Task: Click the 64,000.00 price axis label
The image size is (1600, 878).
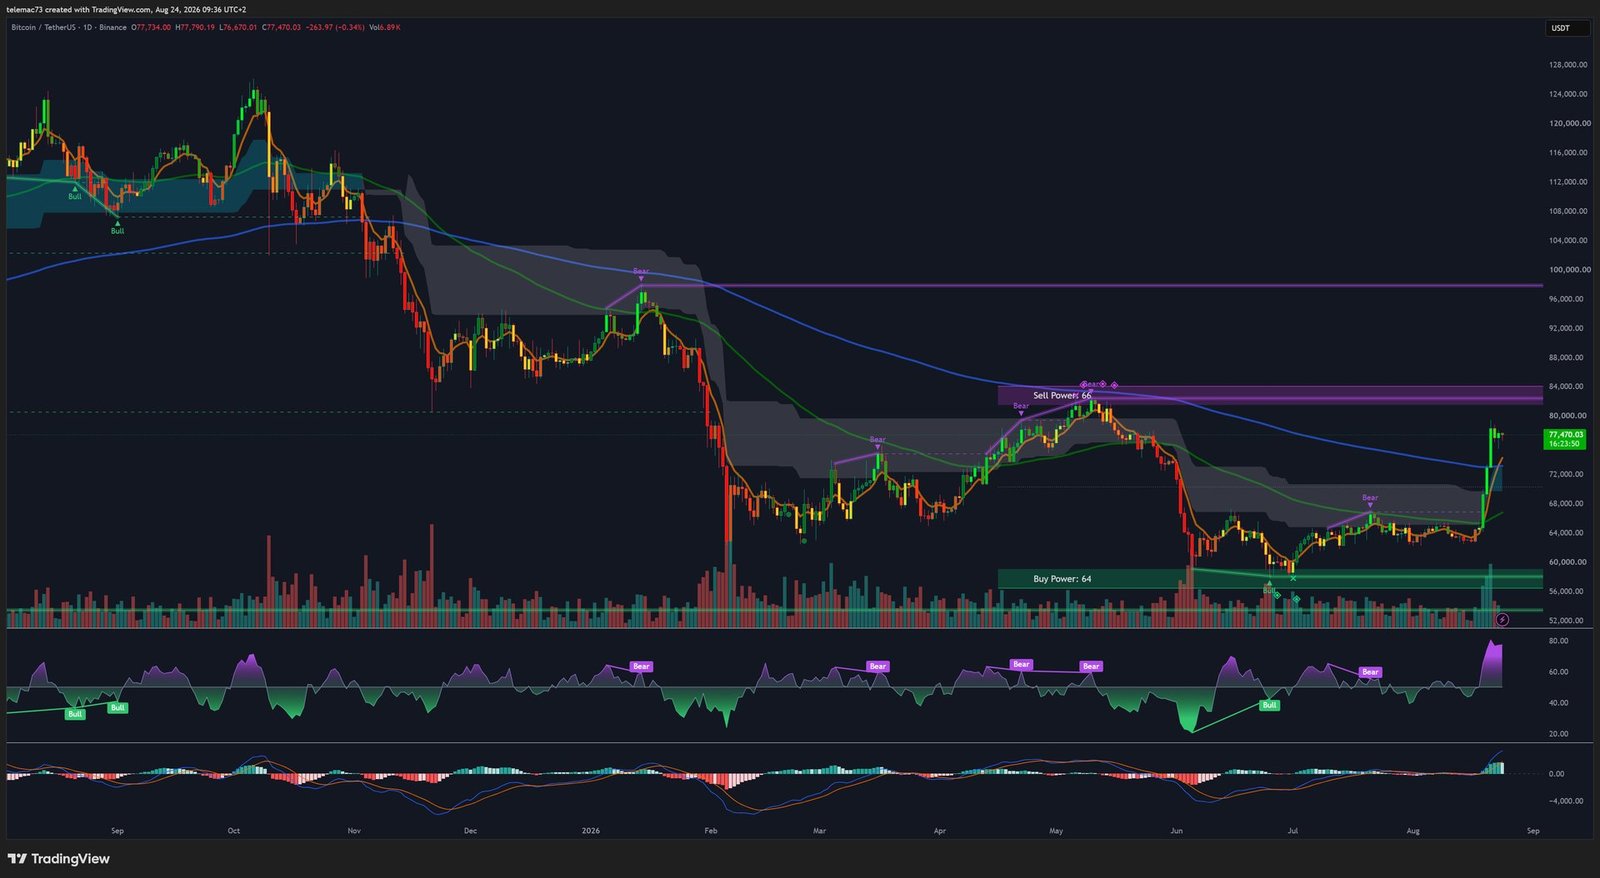Action: (1568, 533)
